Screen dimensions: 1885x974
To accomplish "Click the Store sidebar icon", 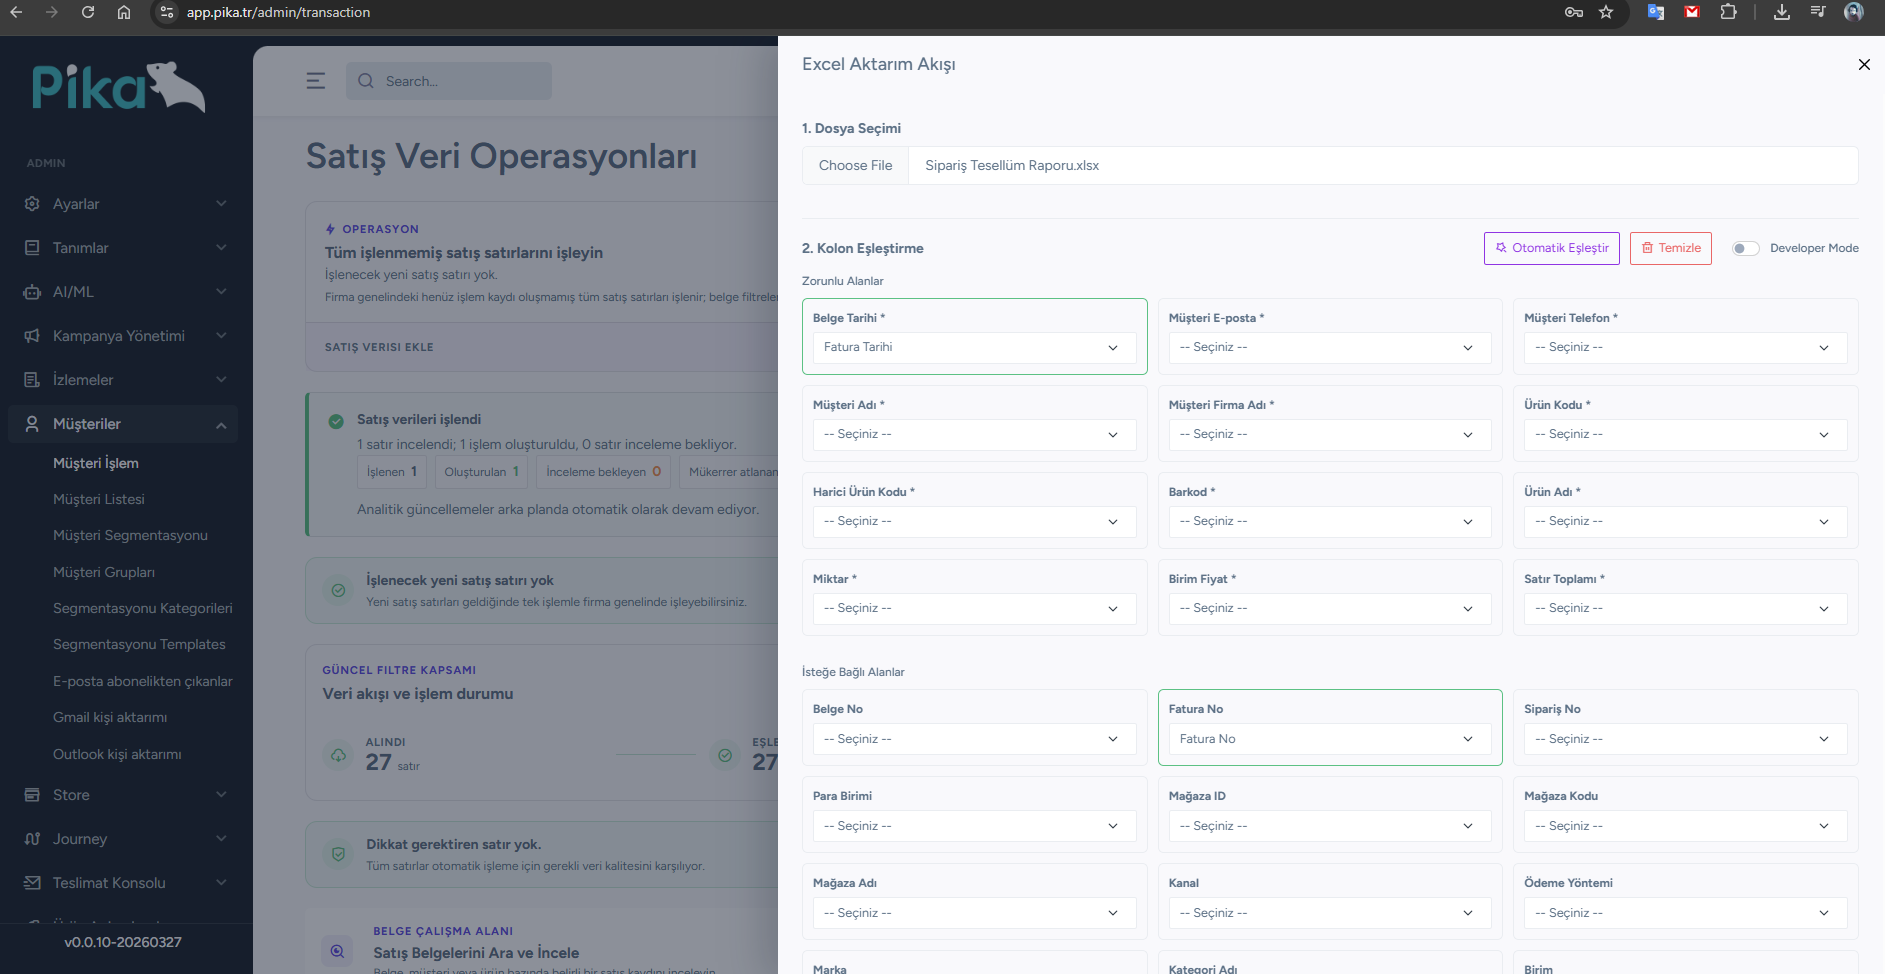I will coord(32,795).
